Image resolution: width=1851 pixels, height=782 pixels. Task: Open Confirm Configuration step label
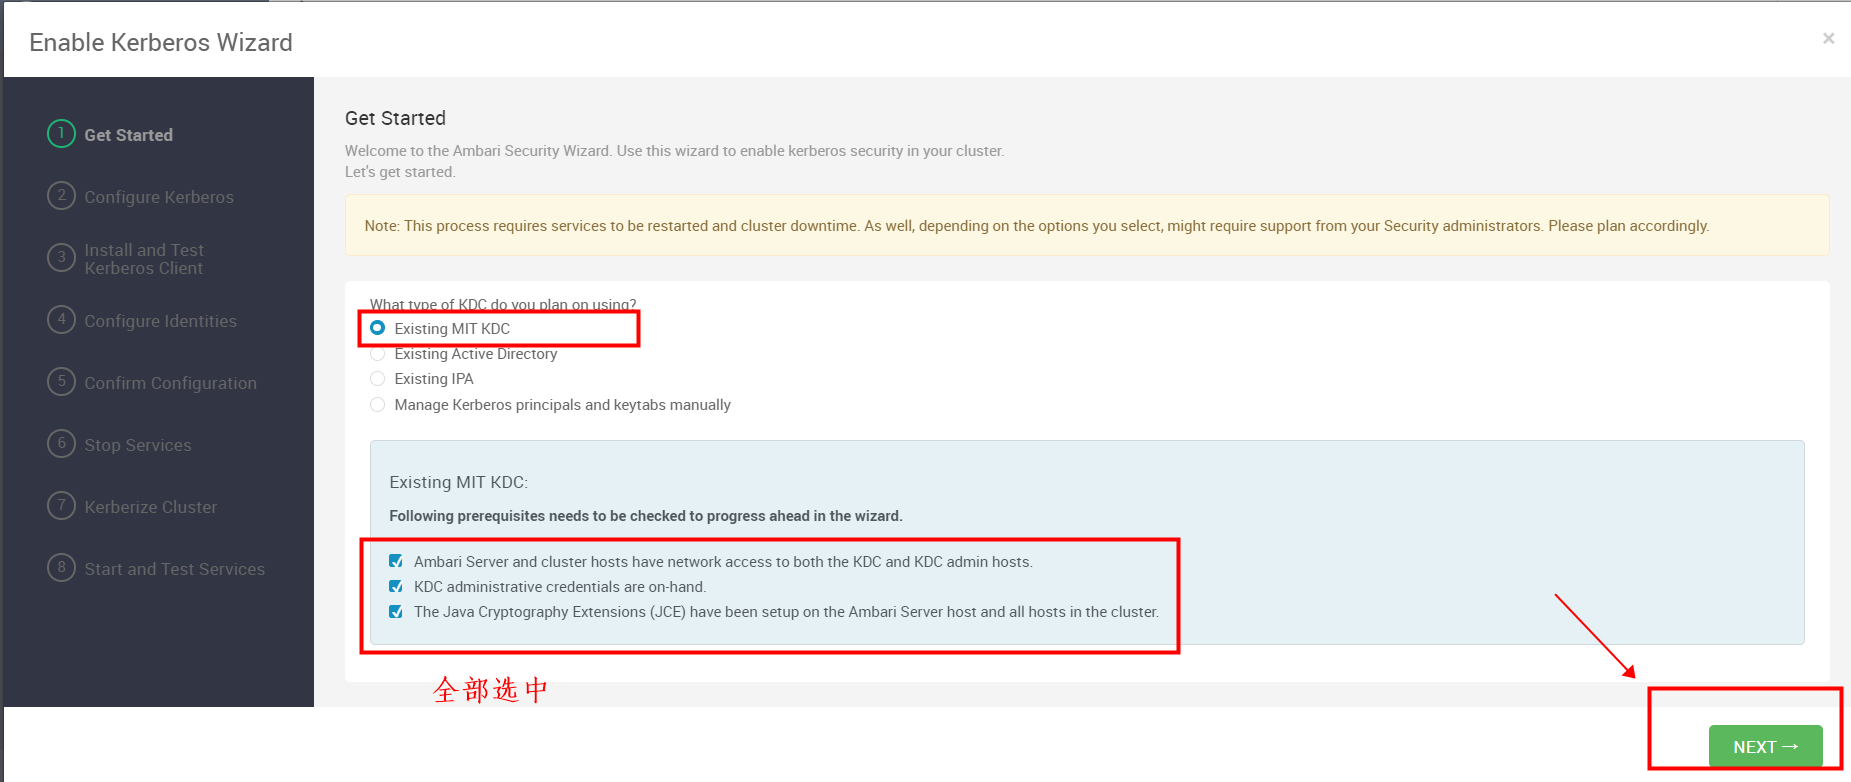170,383
